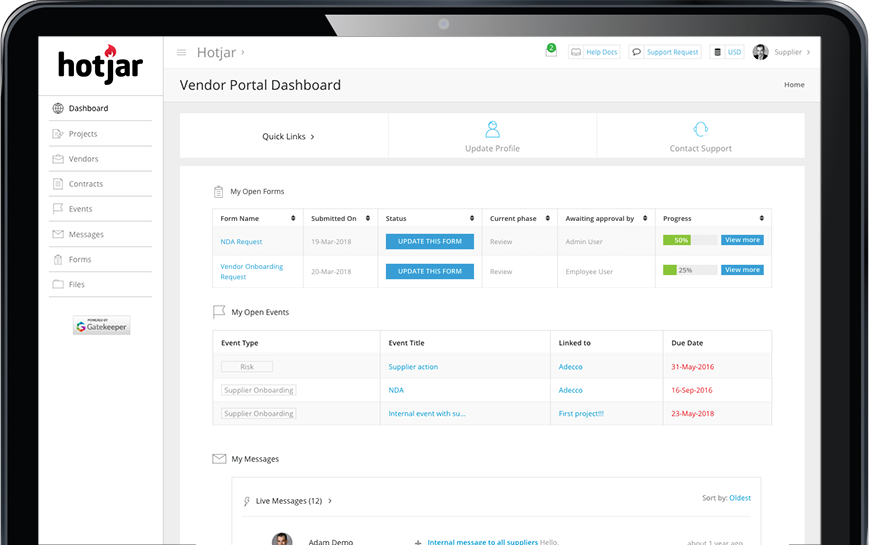Click the 50% progress bar
The image size is (869, 545).
(689, 240)
